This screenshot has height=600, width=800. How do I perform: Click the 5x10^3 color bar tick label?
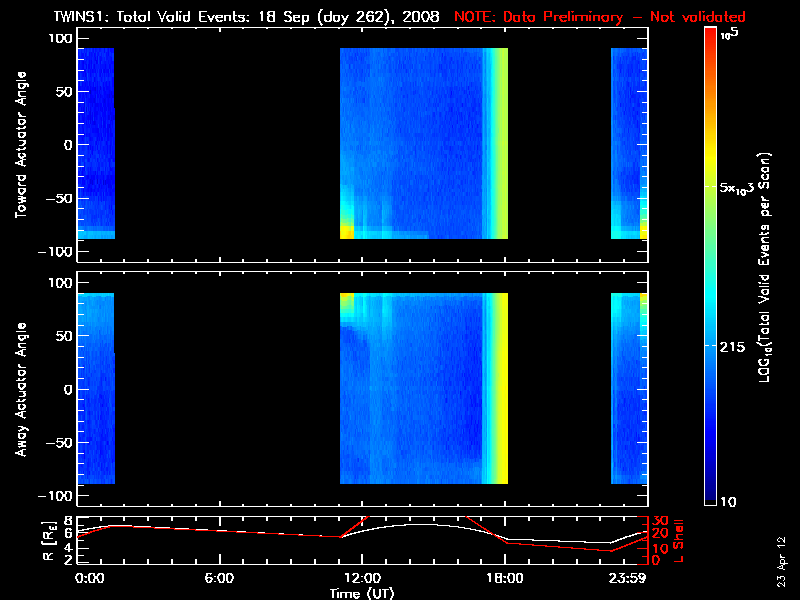pos(742,188)
